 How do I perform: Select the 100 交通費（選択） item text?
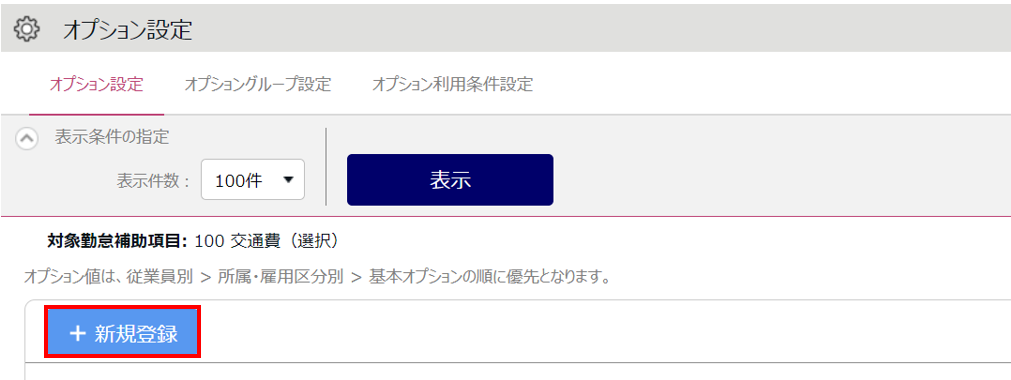266,241
